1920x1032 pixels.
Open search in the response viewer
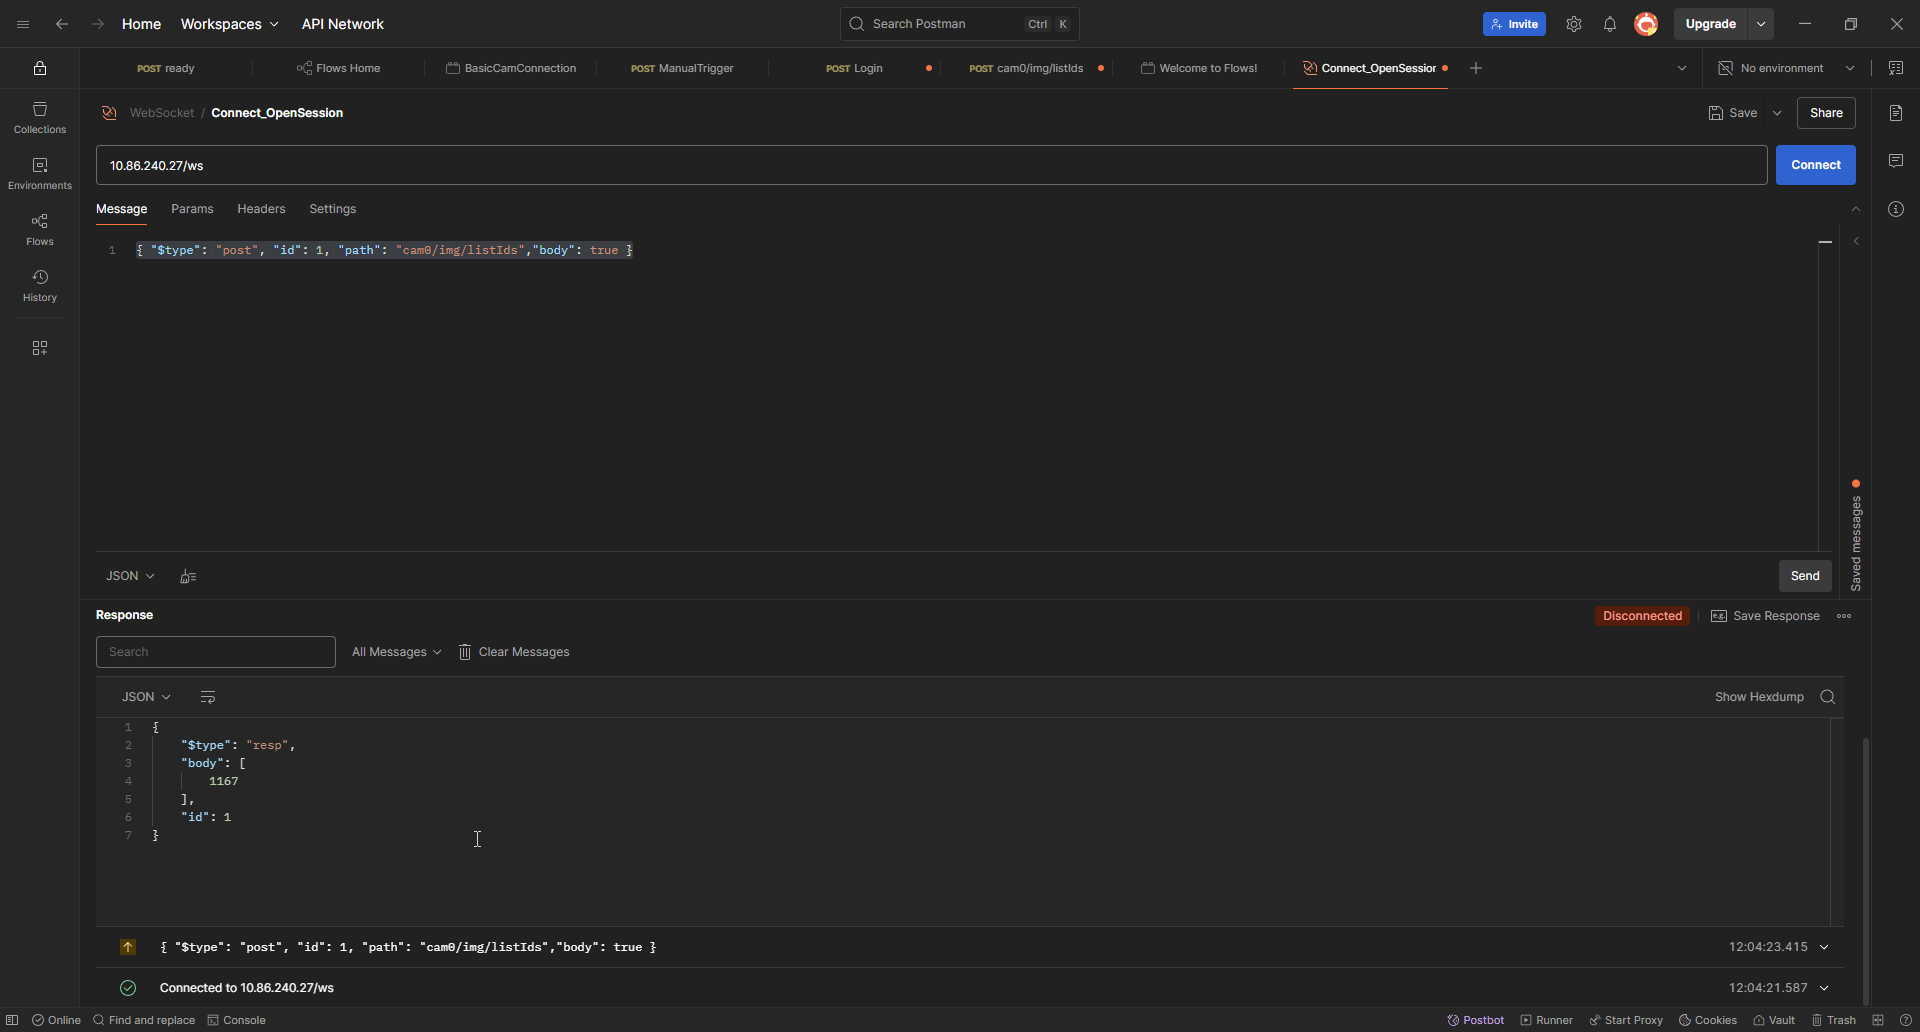(x=1828, y=696)
